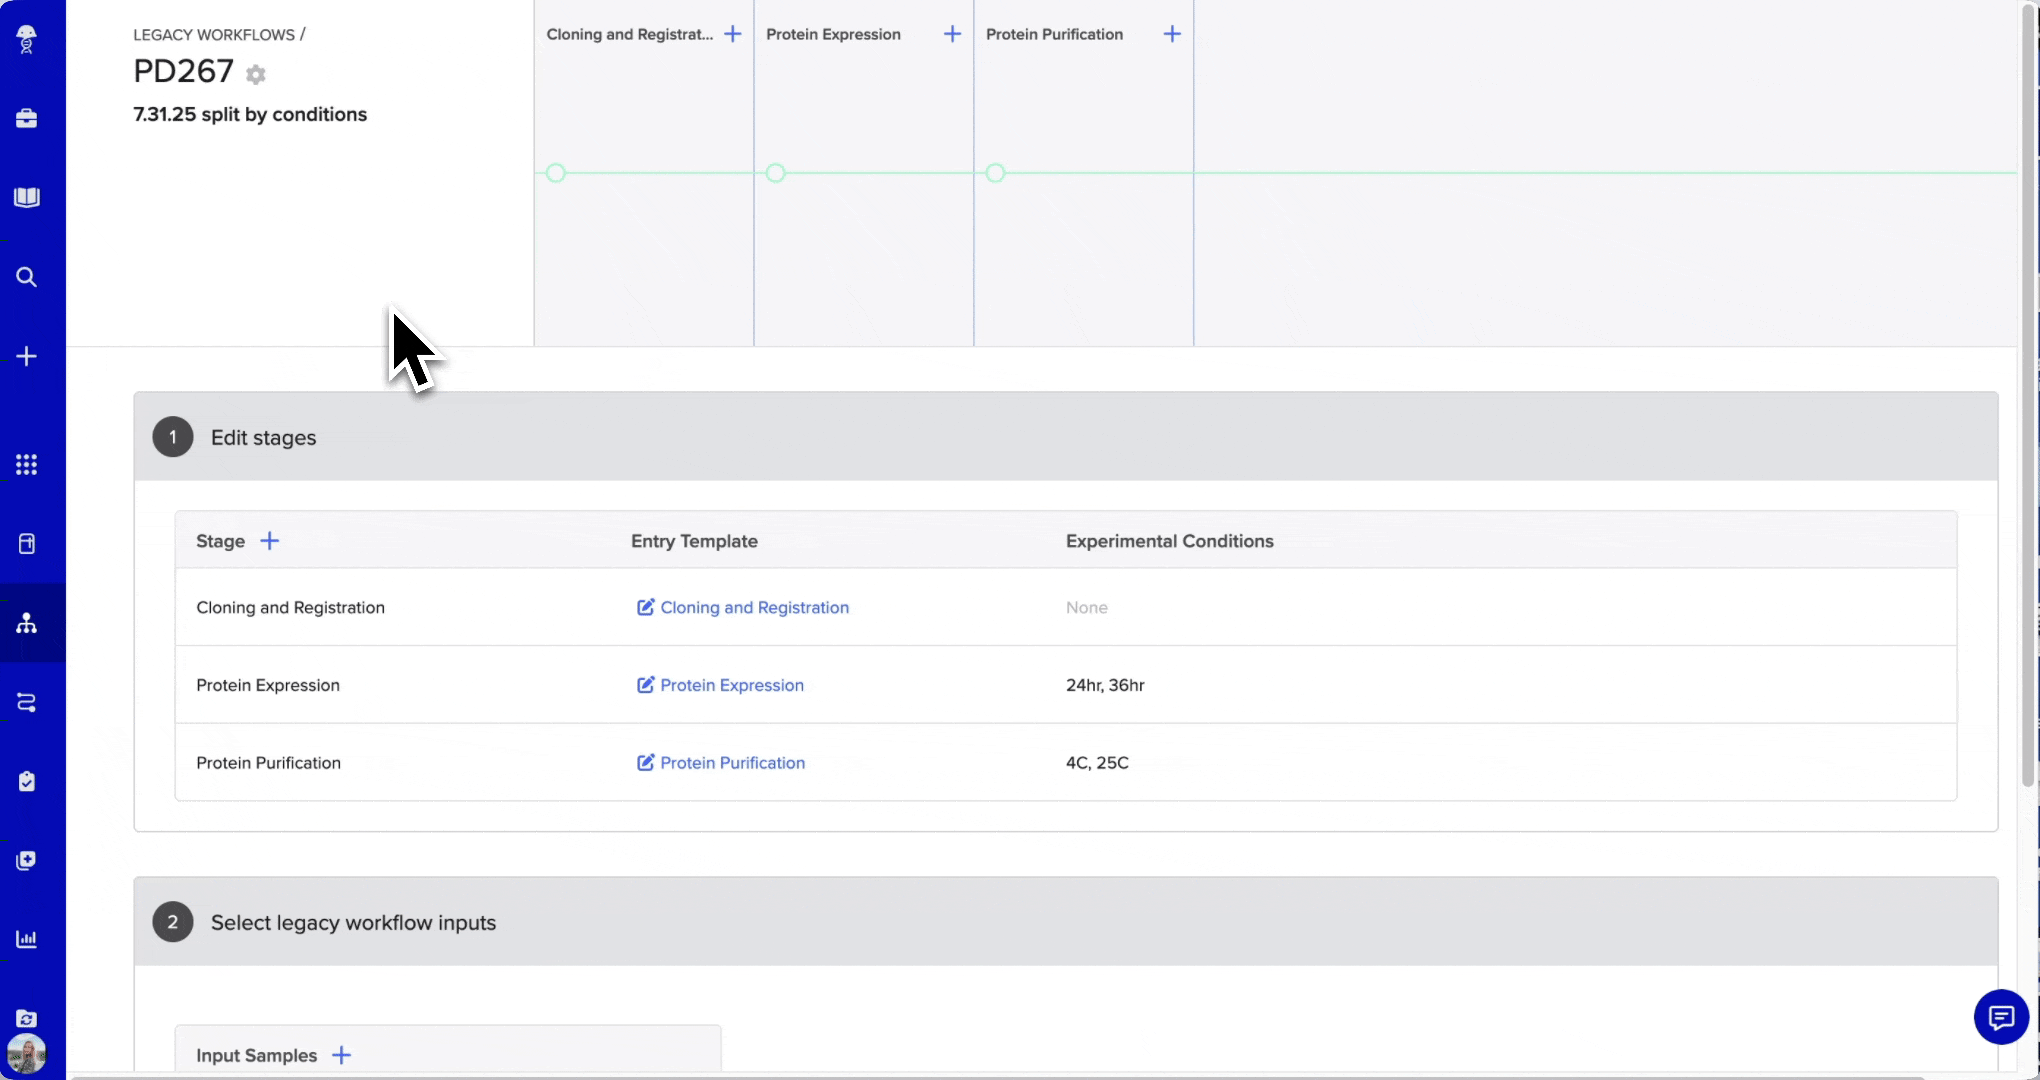Open Protein Purification entry template link
2040x1080 pixels.
(x=731, y=763)
